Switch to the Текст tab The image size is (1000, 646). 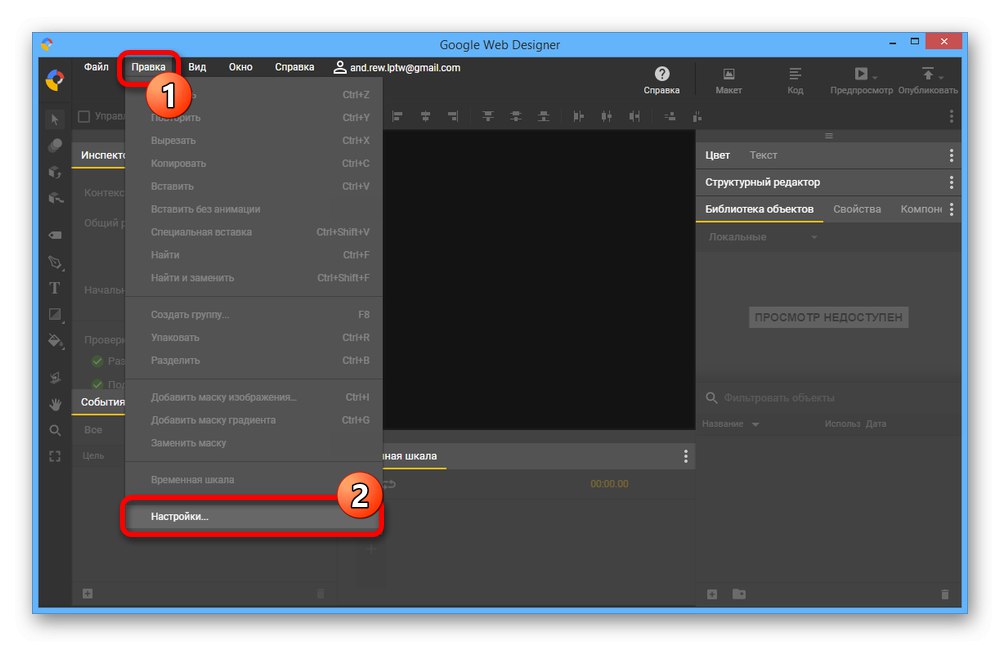click(763, 155)
